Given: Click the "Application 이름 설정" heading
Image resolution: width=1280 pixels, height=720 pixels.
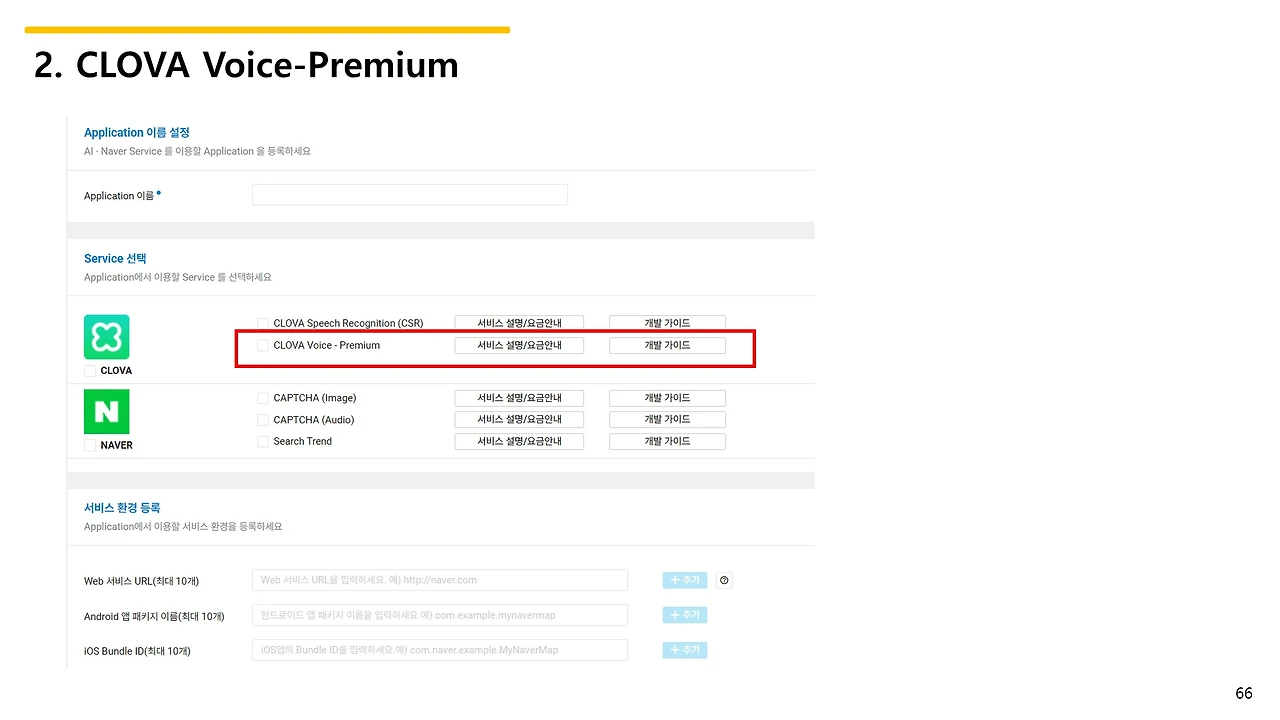Looking at the screenshot, I should pos(137,132).
